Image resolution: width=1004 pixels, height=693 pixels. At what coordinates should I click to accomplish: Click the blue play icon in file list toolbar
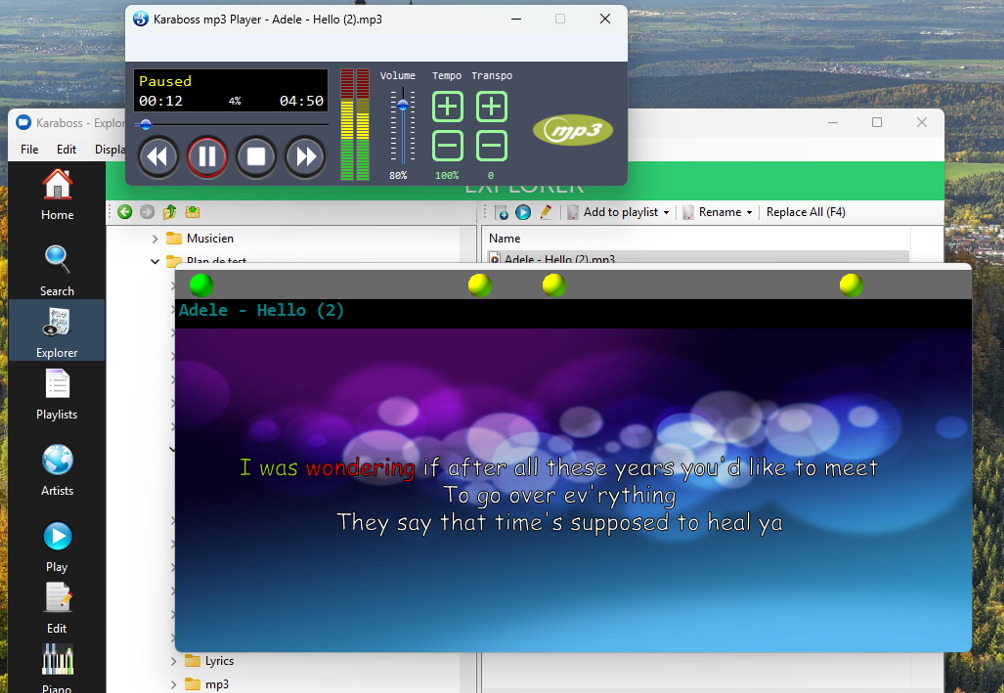[523, 212]
